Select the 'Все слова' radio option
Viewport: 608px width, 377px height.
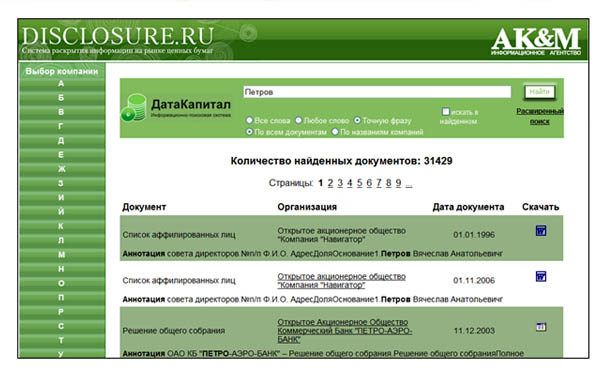249,121
